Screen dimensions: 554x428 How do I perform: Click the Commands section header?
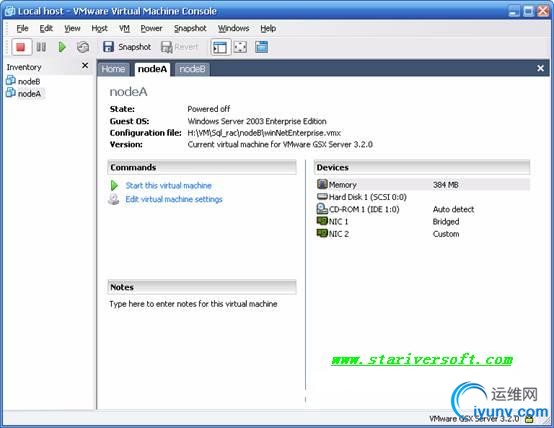(x=202, y=167)
